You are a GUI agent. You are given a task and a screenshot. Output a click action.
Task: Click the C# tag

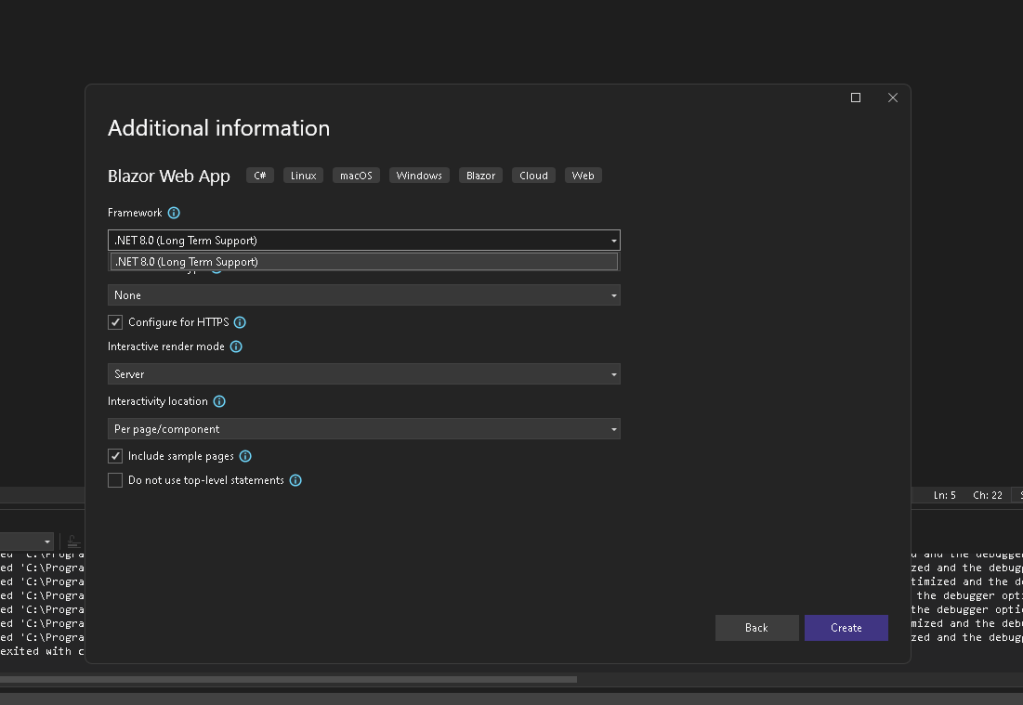(260, 176)
